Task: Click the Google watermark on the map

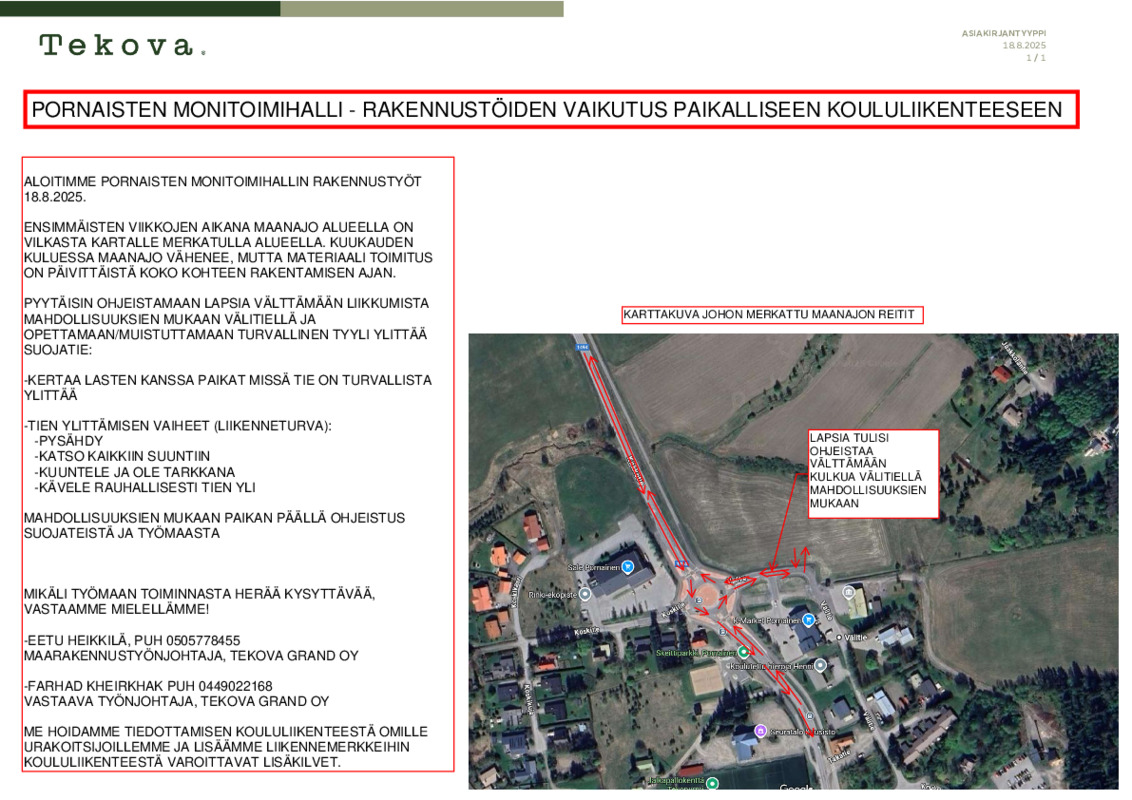Action: point(796,786)
